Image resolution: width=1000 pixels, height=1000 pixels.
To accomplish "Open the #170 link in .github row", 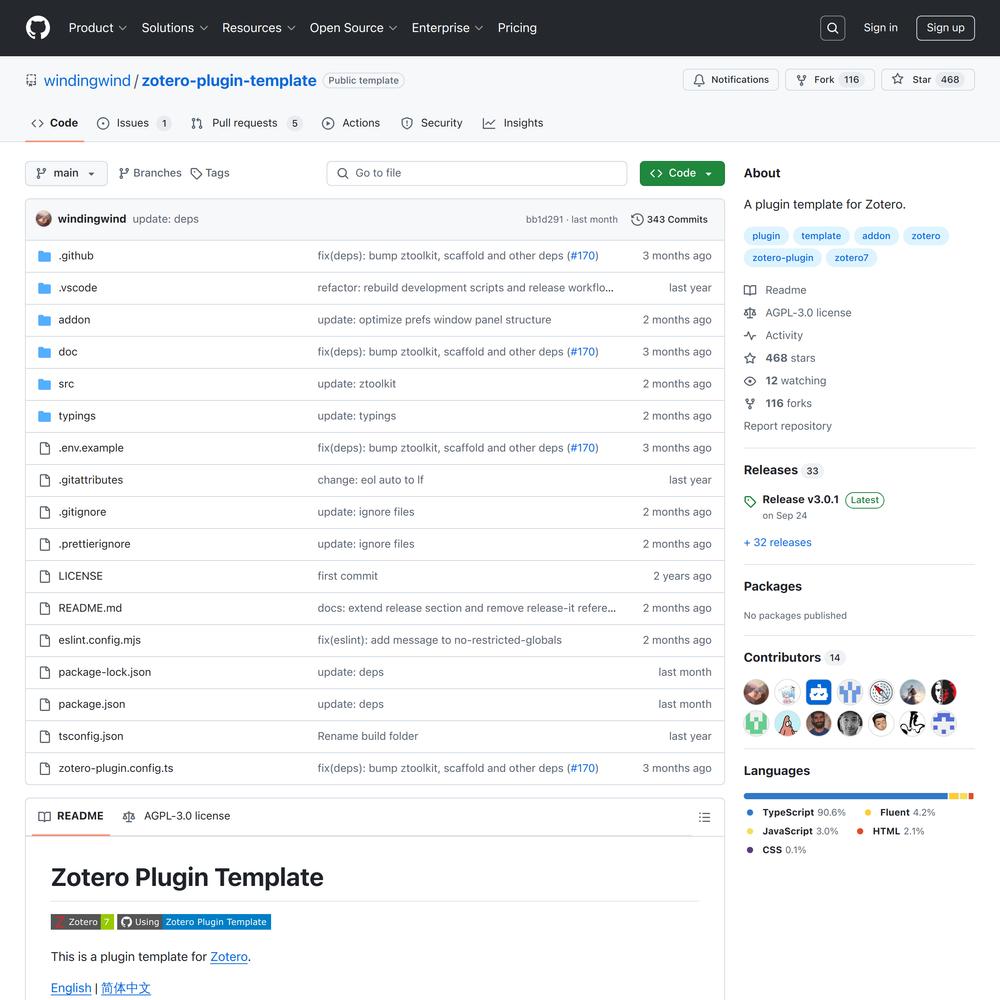I will (583, 256).
